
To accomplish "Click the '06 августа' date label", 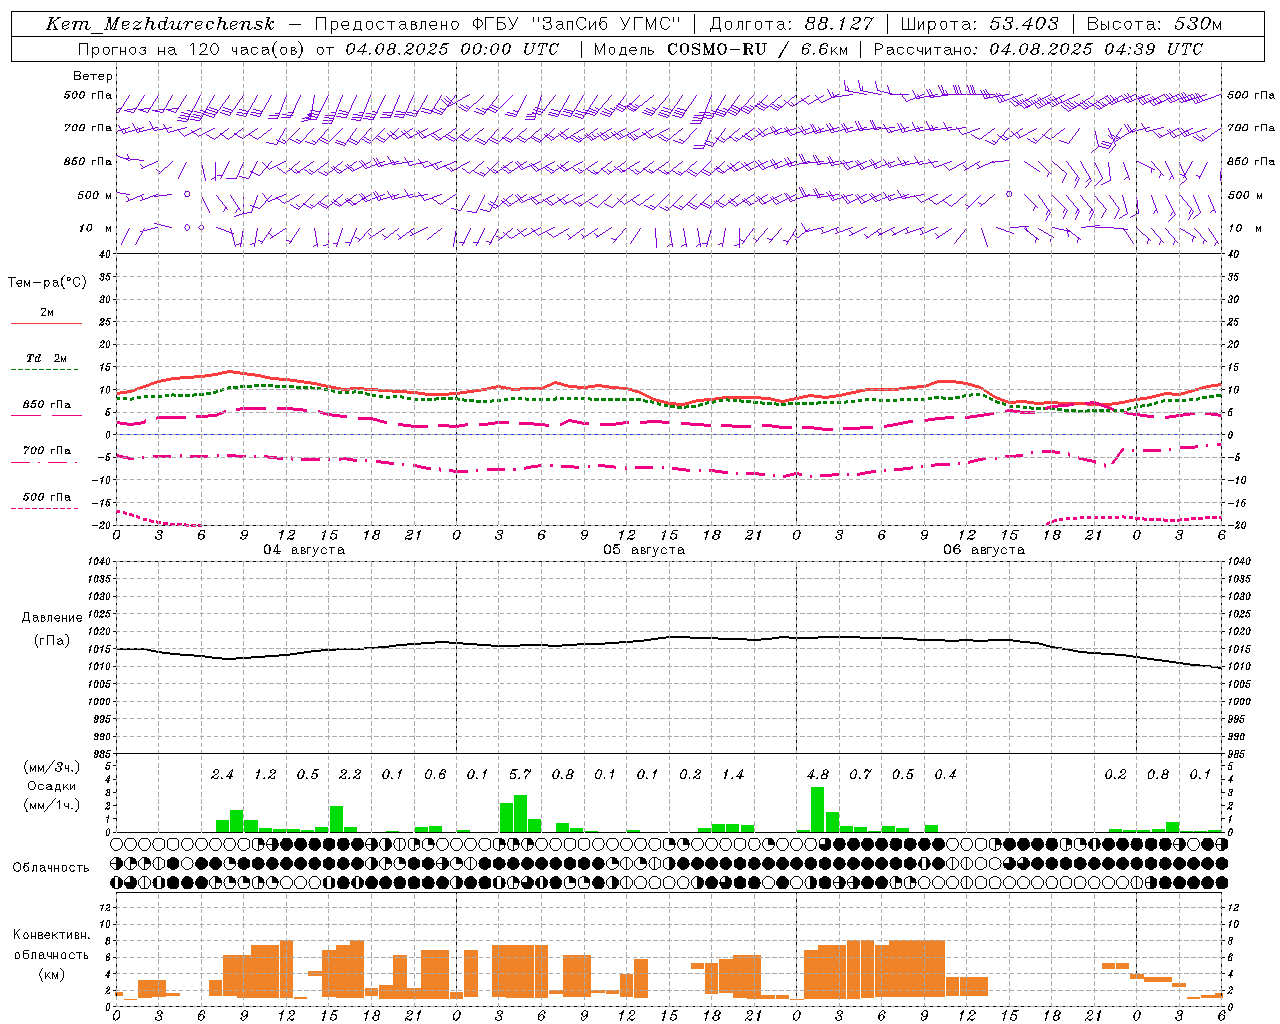I will click(984, 550).
